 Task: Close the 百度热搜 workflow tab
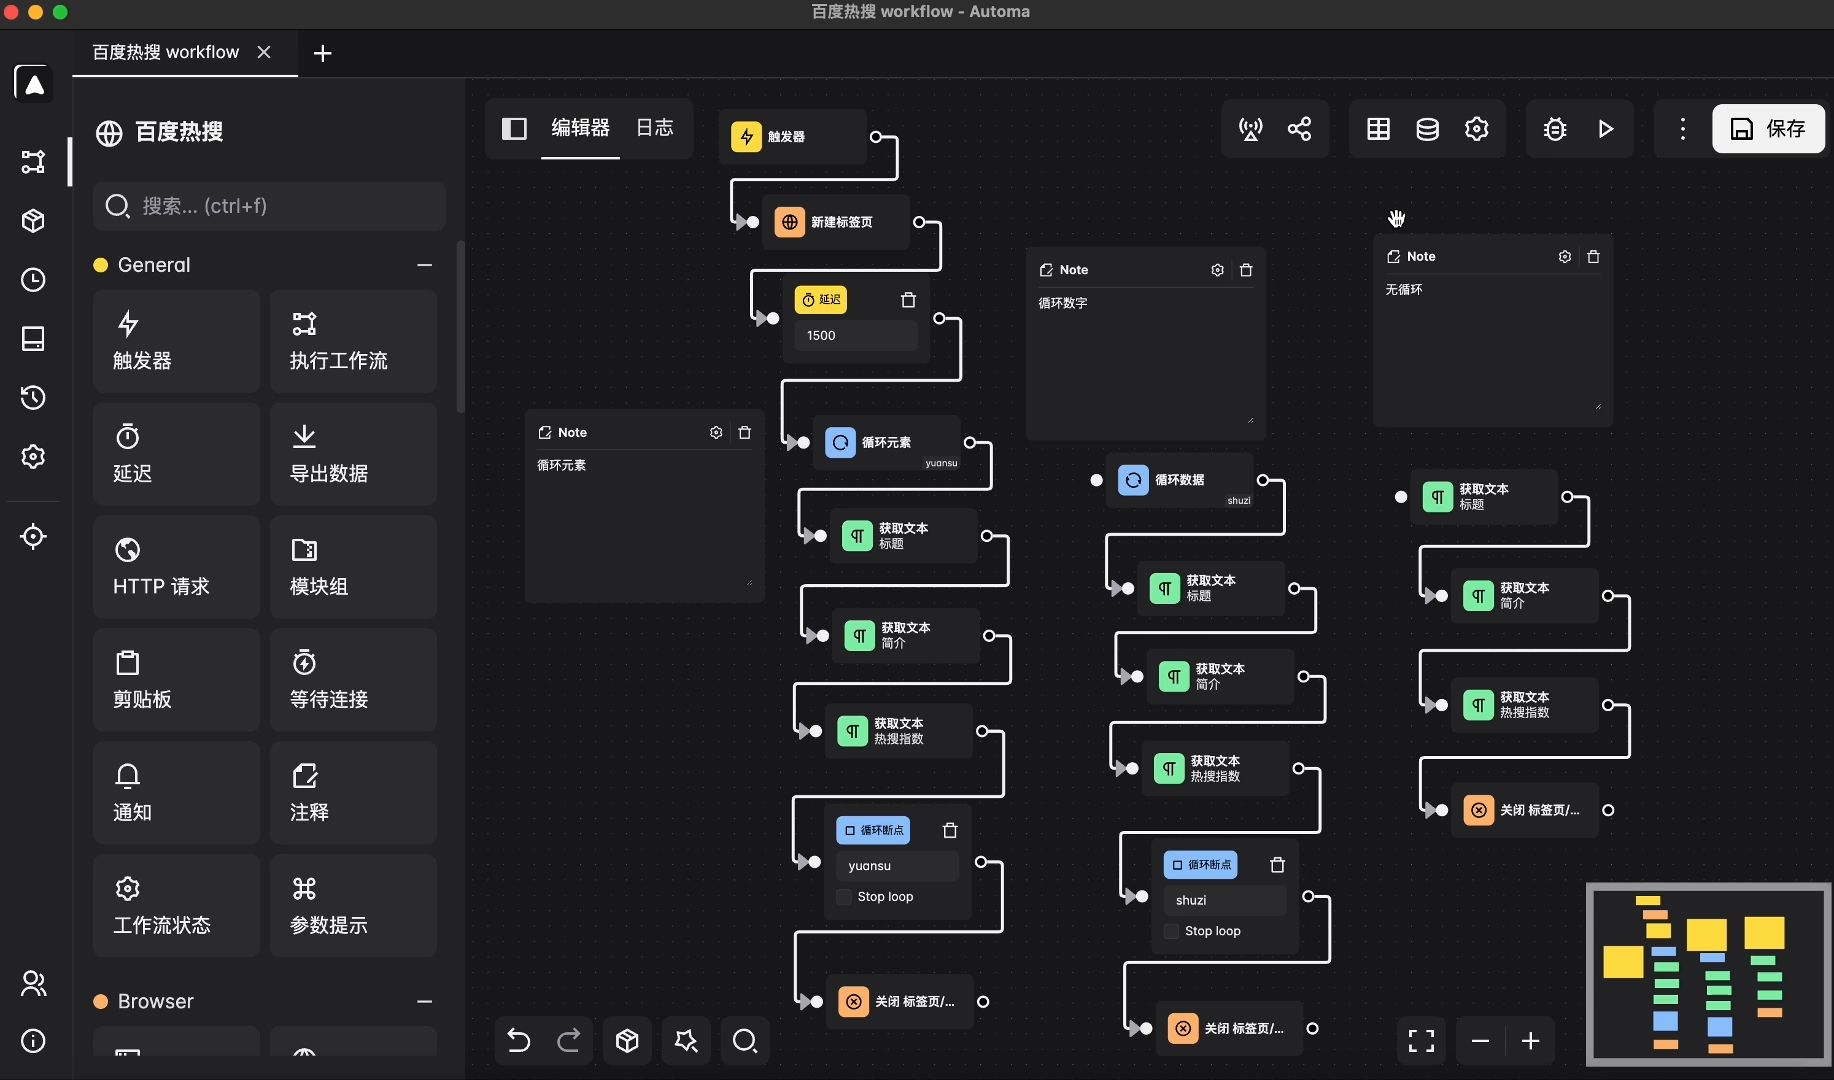point(264,52)
